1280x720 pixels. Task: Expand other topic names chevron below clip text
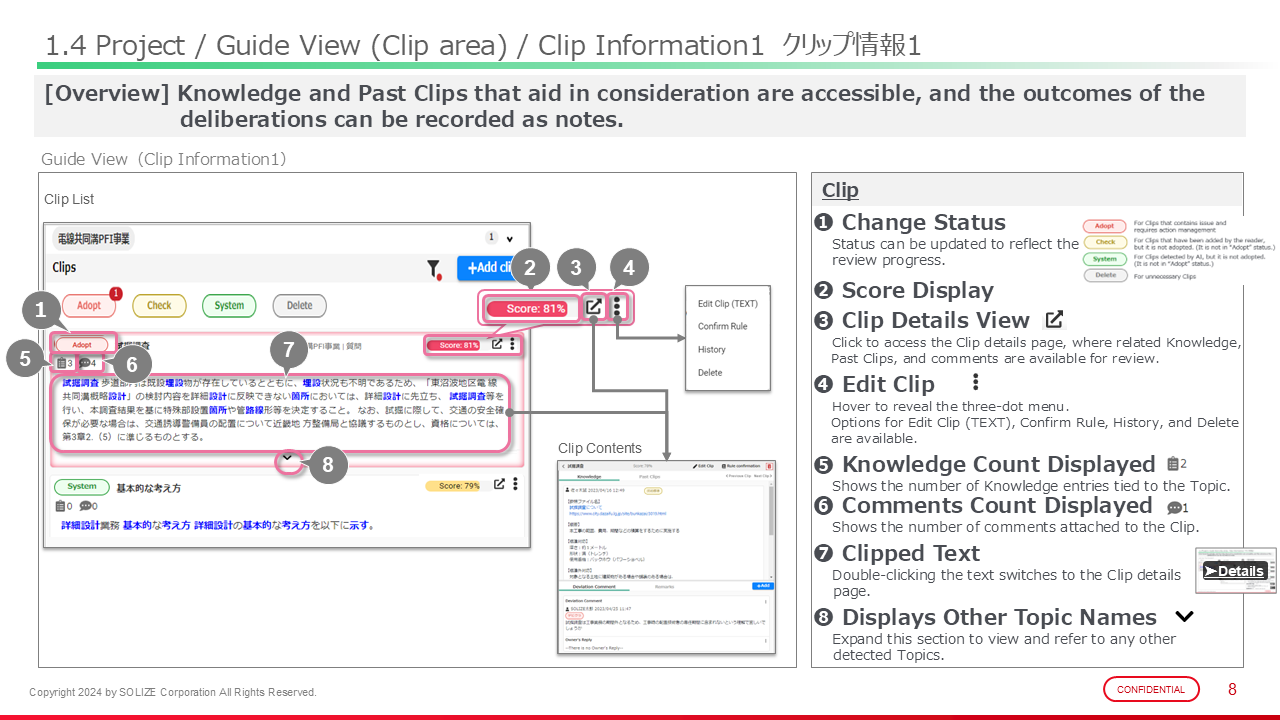click(288, 458)
